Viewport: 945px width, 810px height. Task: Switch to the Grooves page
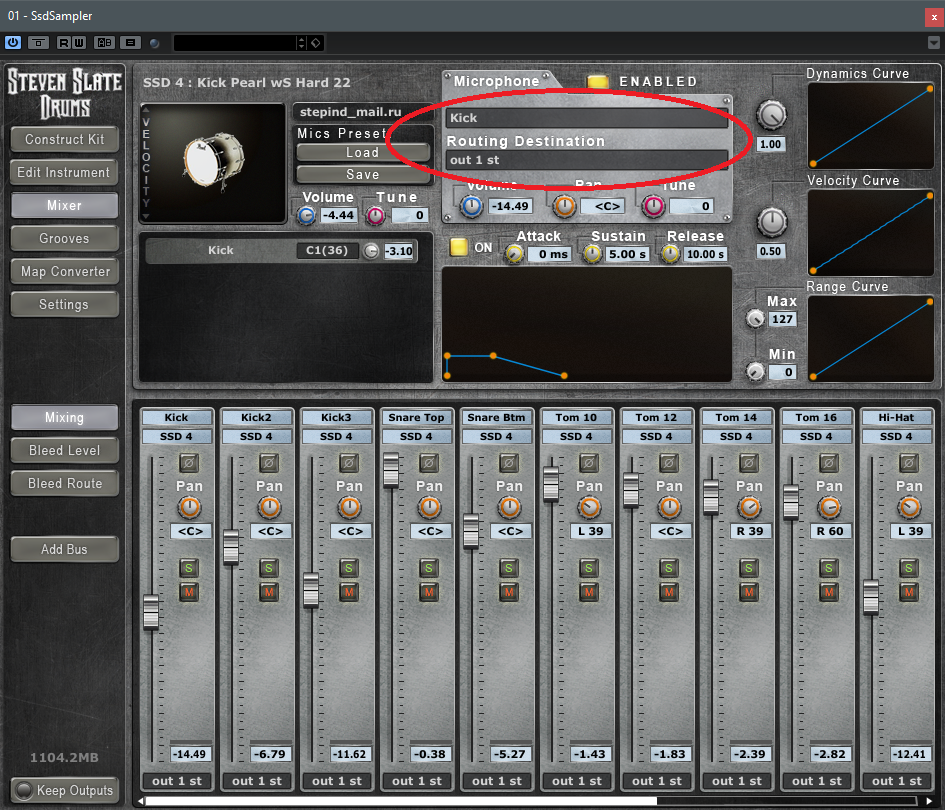point(64,238)
